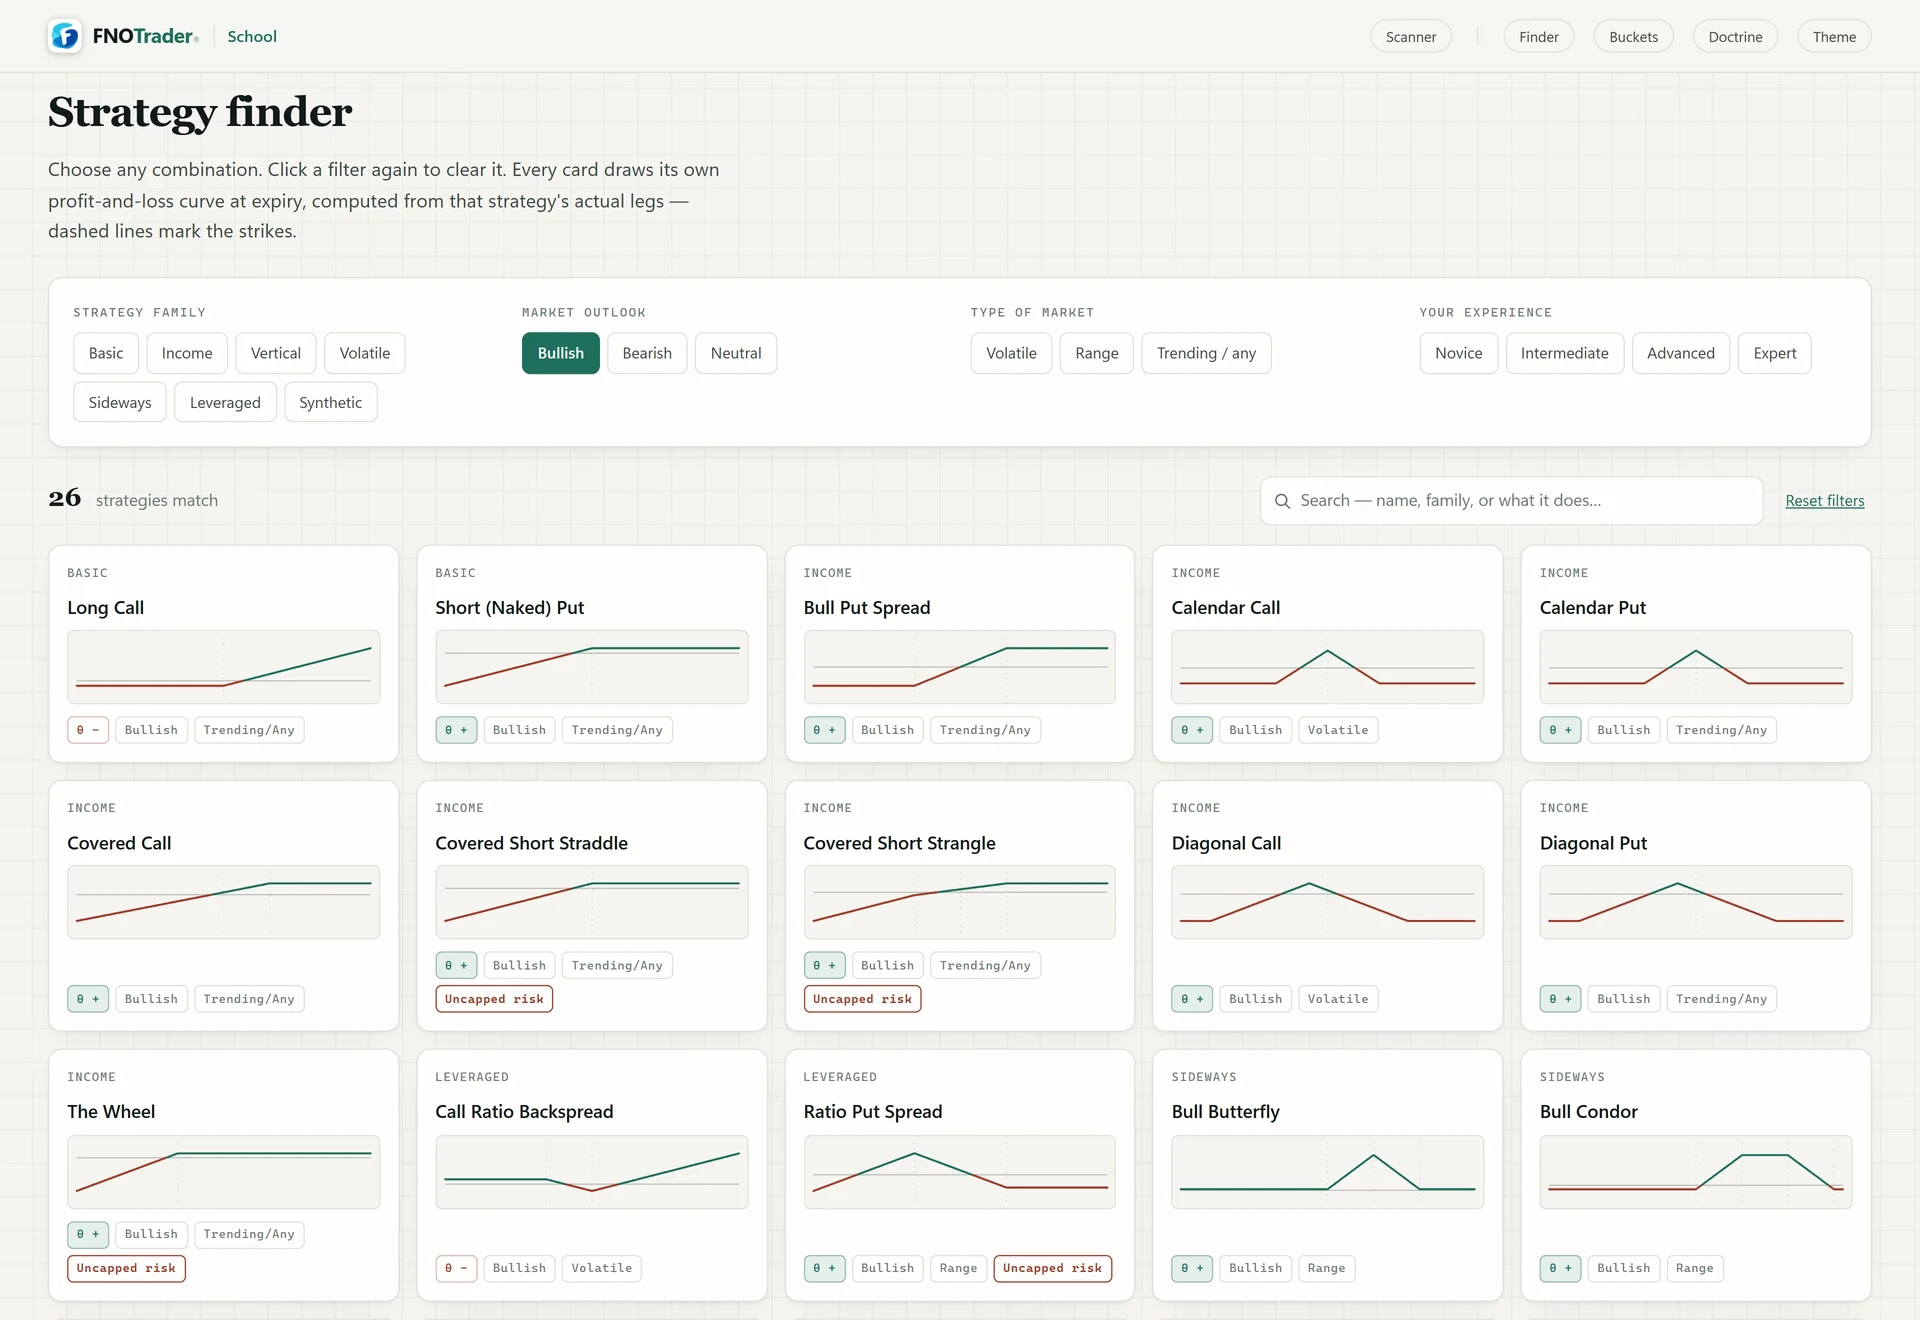Switch theme with the Theme button
Image resolution: width=1920 pixels, height=1320 pixels.
pyautogui.click(x=1834, y=37)
